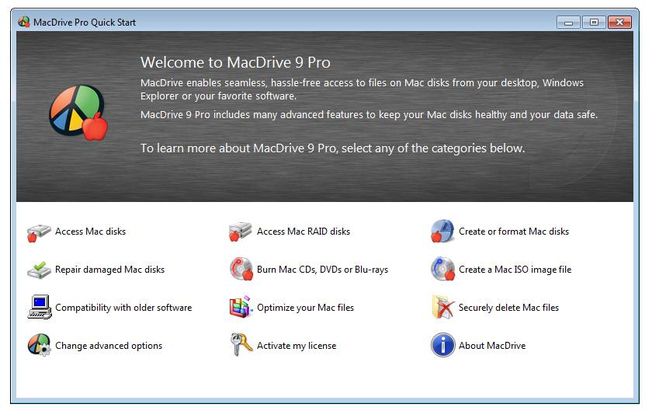659x418 pixels.
Task: Open Create or format Mac disks link
Action: coord(514,231)
